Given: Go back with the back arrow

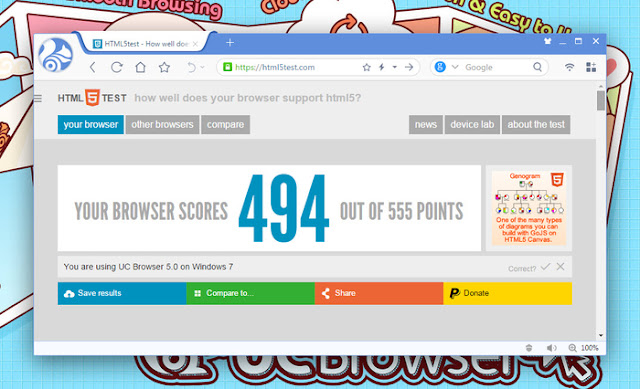Looking at the screenshot, I should [x=93, y=67].
